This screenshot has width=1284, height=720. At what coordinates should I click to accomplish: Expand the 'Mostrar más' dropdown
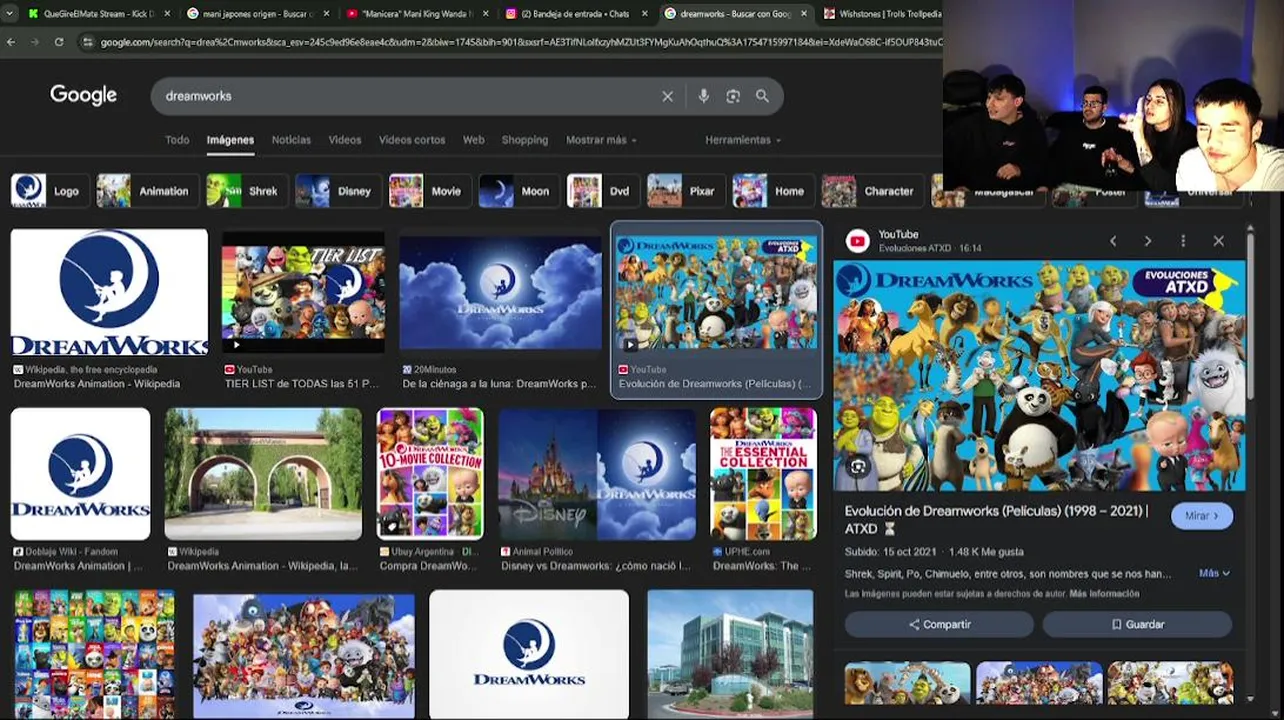pyautogui.click(x=601, y=140)
